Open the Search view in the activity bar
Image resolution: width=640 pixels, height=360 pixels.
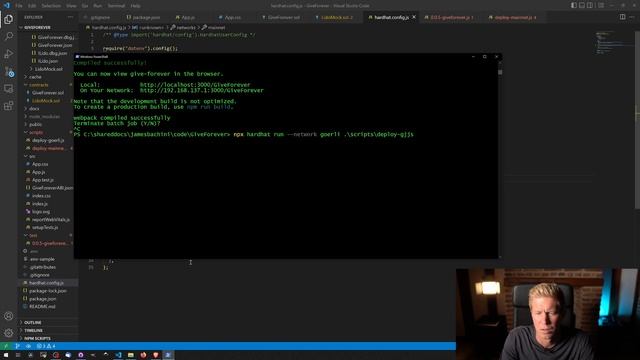click(x=8, y=36)
